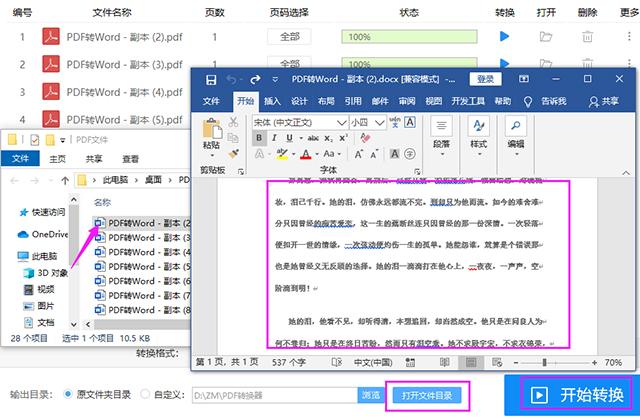Cut selection with scissors icon
Image resolution: width=640 pixels, height=420 pixels.
coord(233,122)
